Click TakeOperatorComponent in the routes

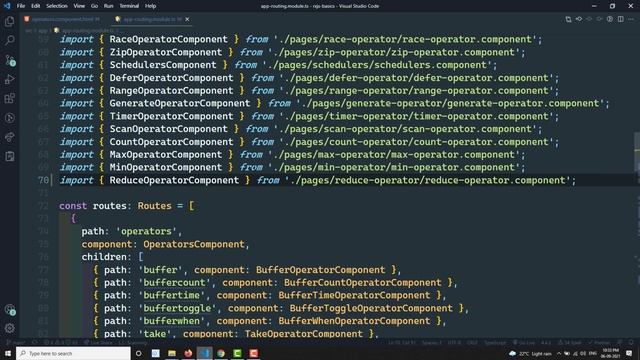tap(303, 334)
